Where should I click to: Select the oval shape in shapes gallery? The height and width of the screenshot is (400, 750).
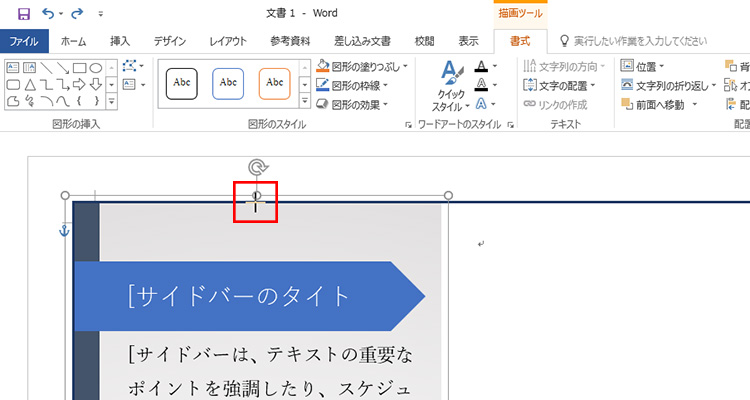tap(95, 67)
